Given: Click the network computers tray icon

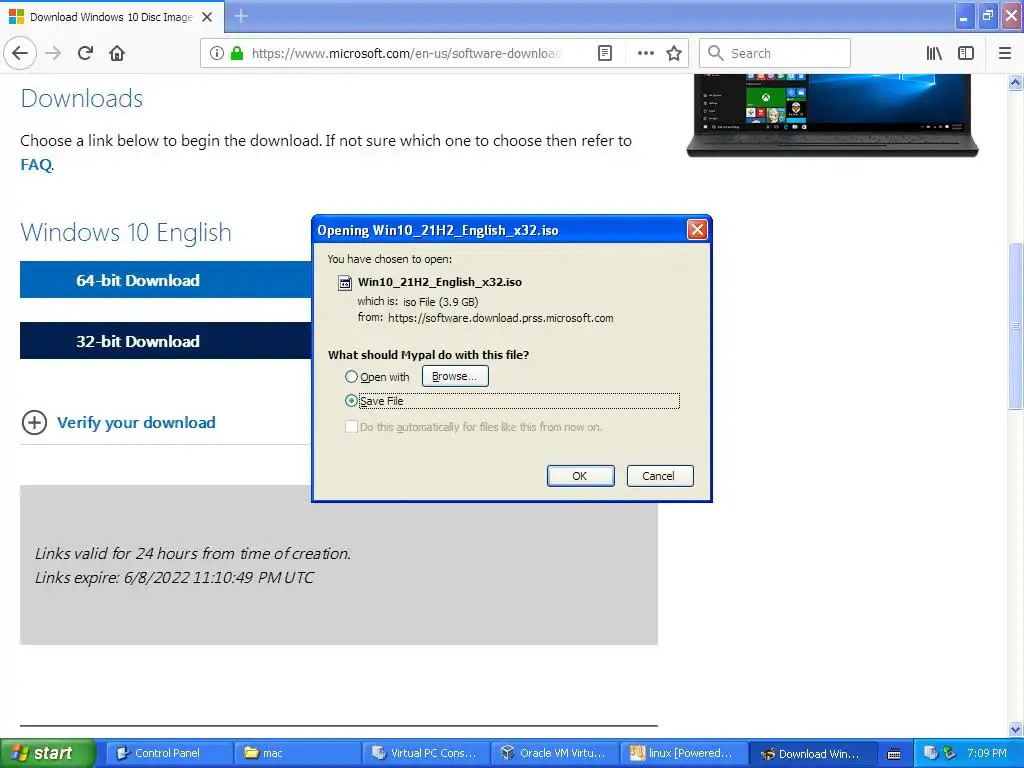Looking at the screenshot, I should coord(931,753).
